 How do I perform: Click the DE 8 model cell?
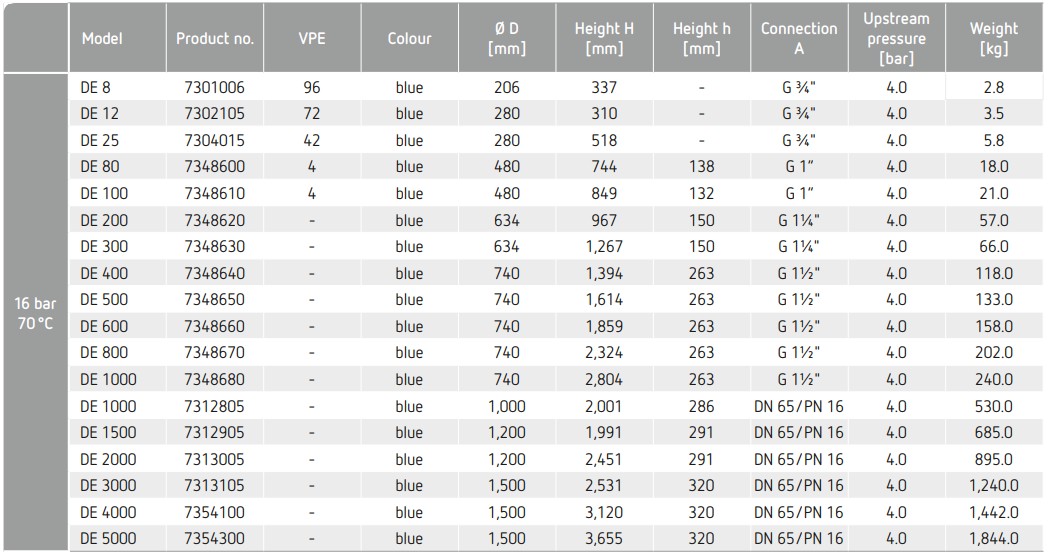tap(96, 87)
